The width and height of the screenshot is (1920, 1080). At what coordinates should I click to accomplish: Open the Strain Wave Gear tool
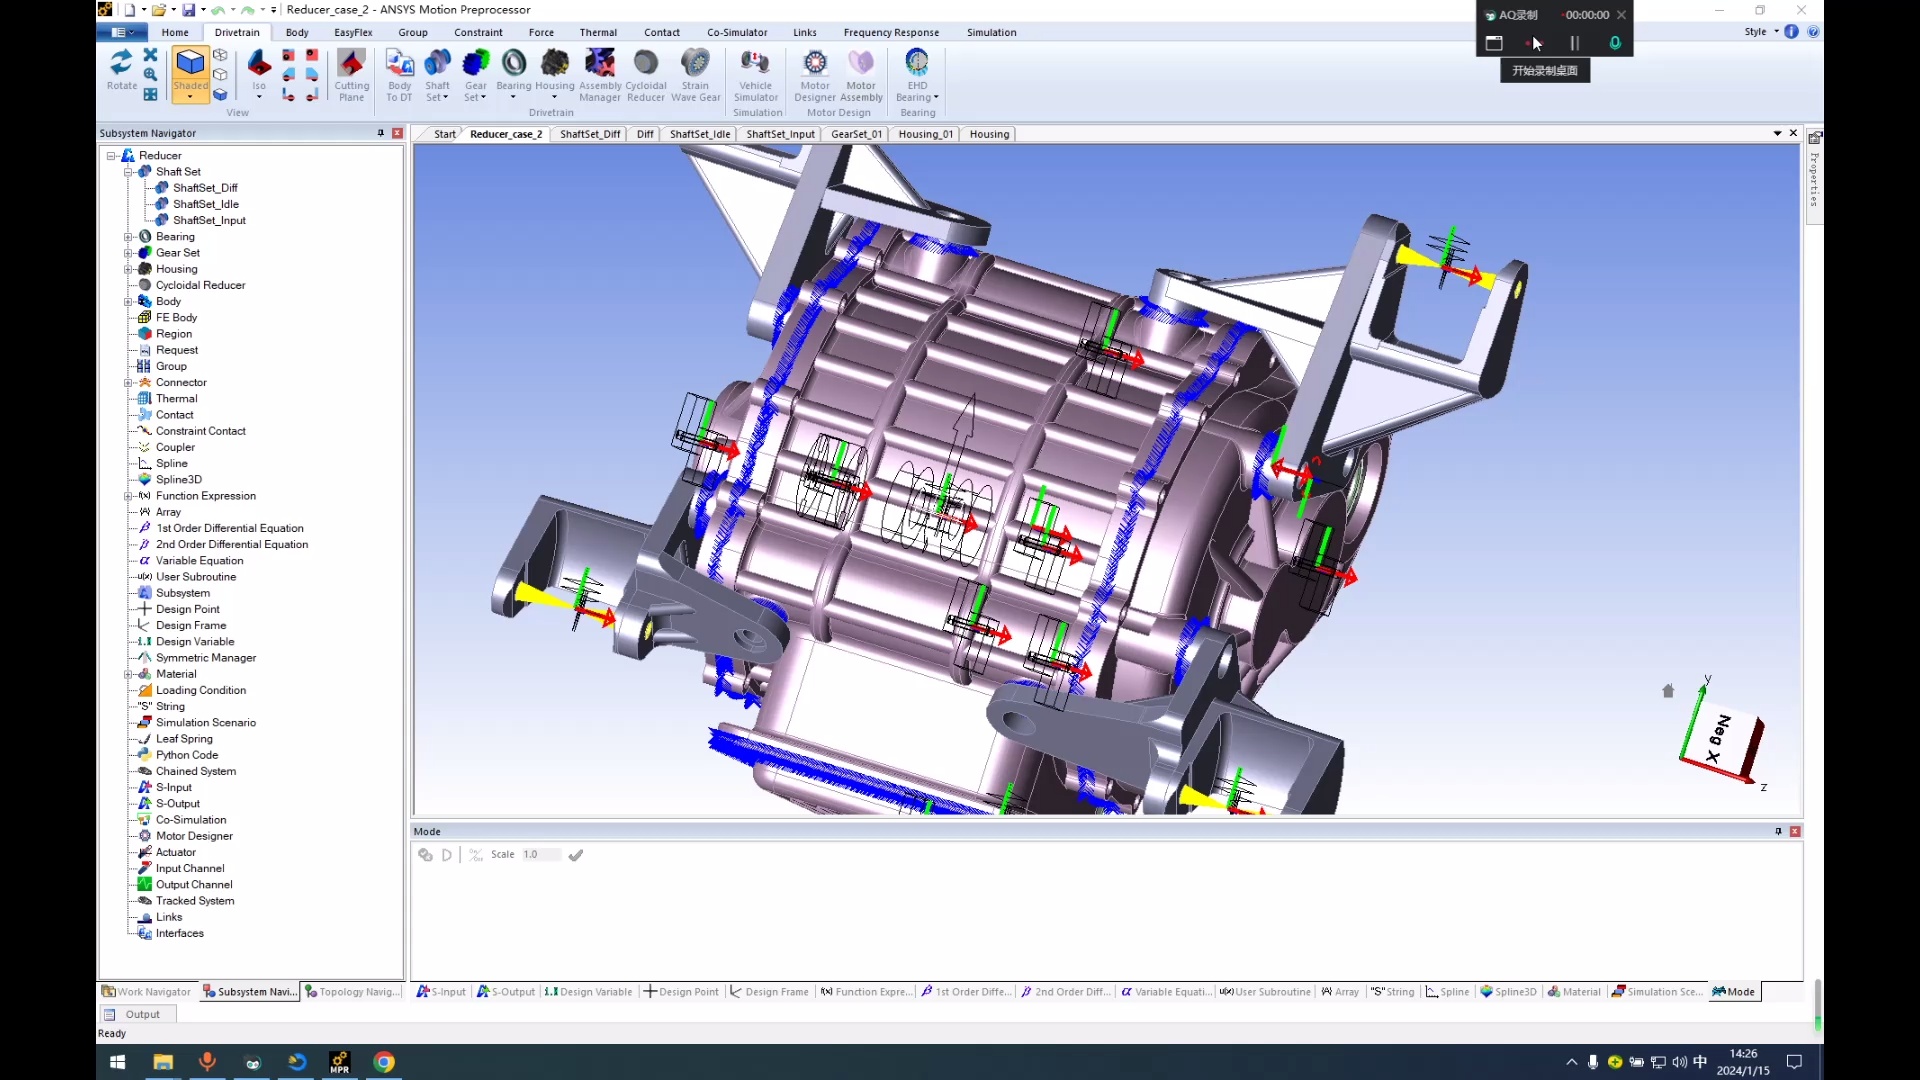point(695,75)
